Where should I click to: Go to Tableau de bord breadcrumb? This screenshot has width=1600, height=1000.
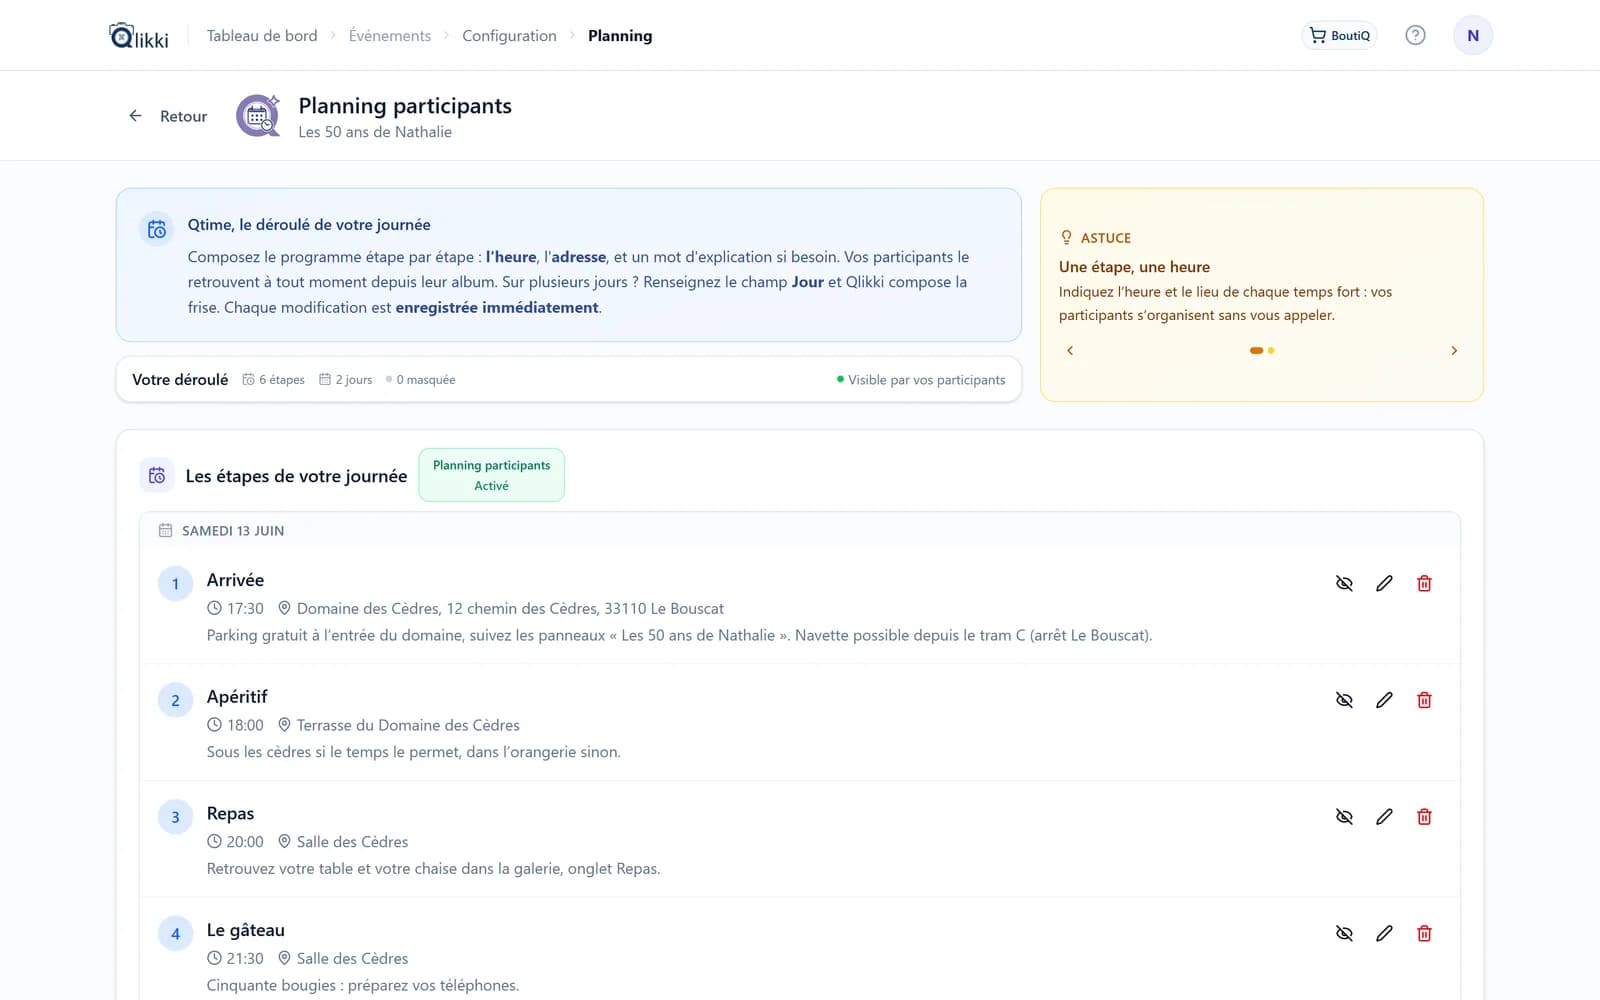(262, 36)
